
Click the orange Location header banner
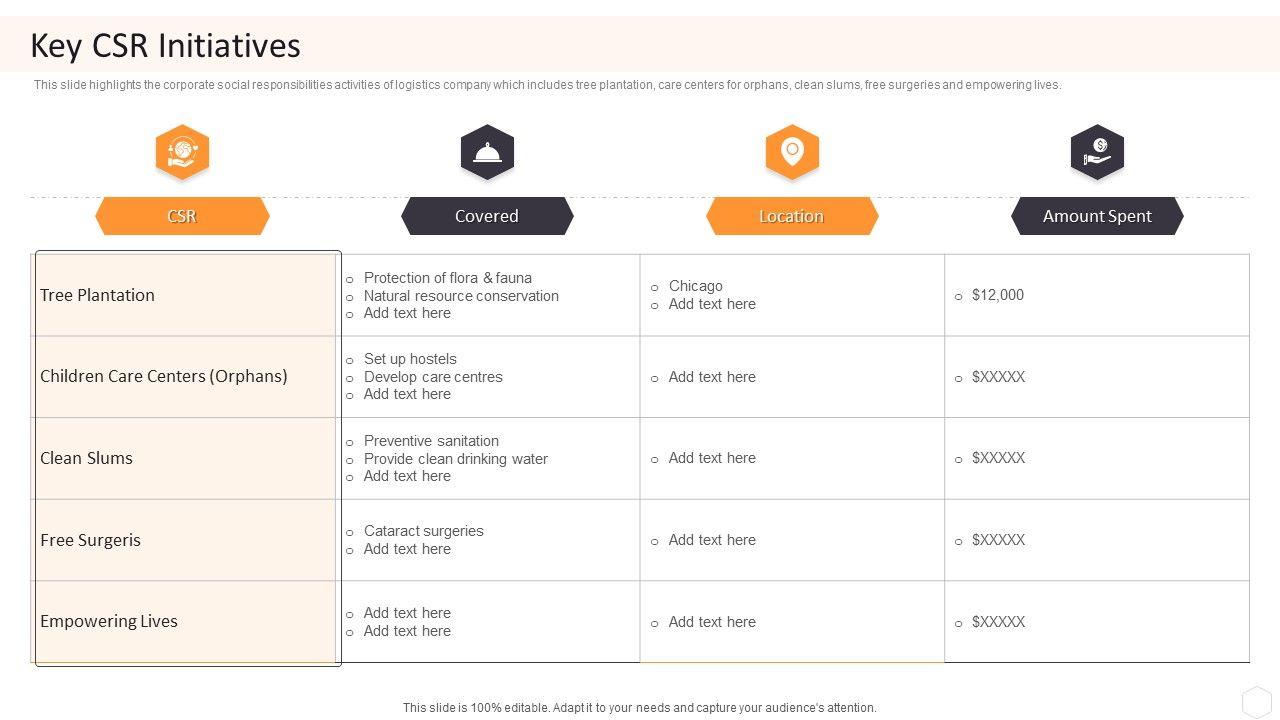coord(792,216)
